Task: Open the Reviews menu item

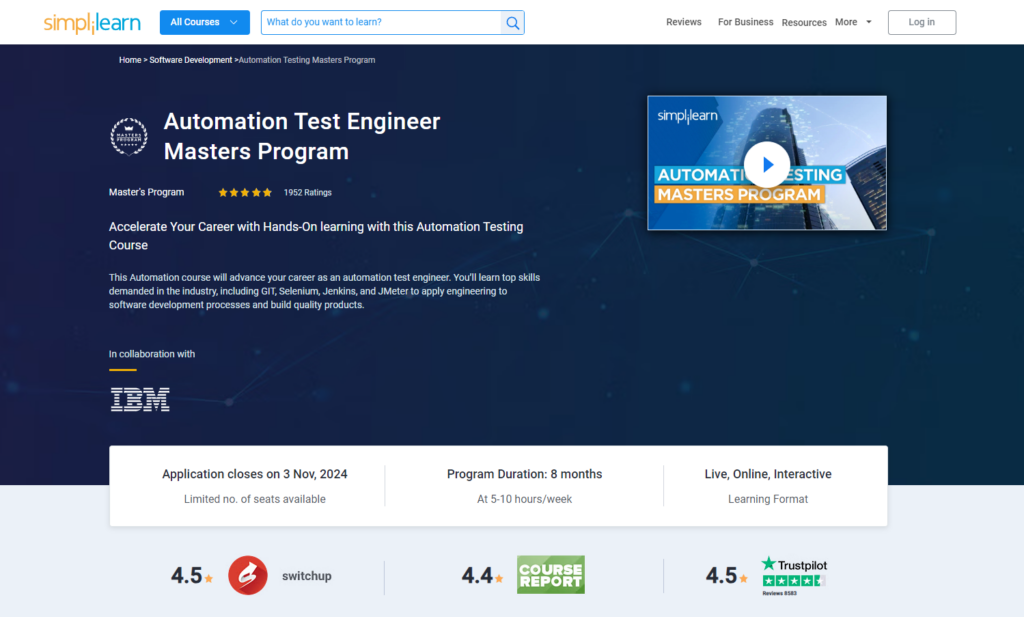Action: (684, 22)
